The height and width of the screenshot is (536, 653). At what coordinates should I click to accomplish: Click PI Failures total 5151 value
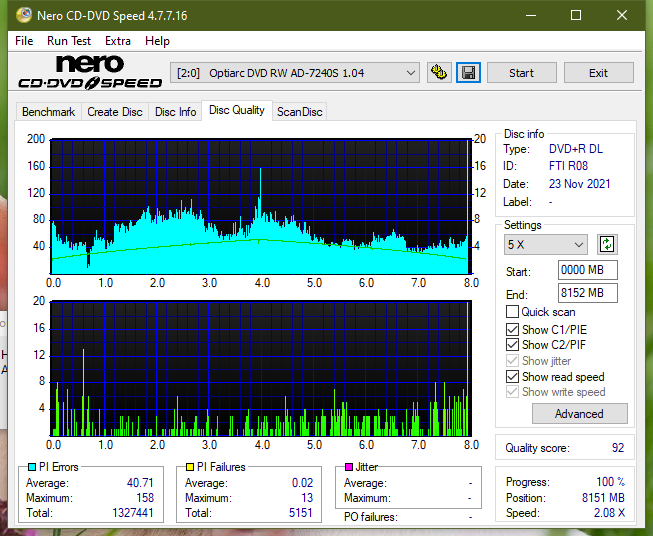tap(301, 513)
